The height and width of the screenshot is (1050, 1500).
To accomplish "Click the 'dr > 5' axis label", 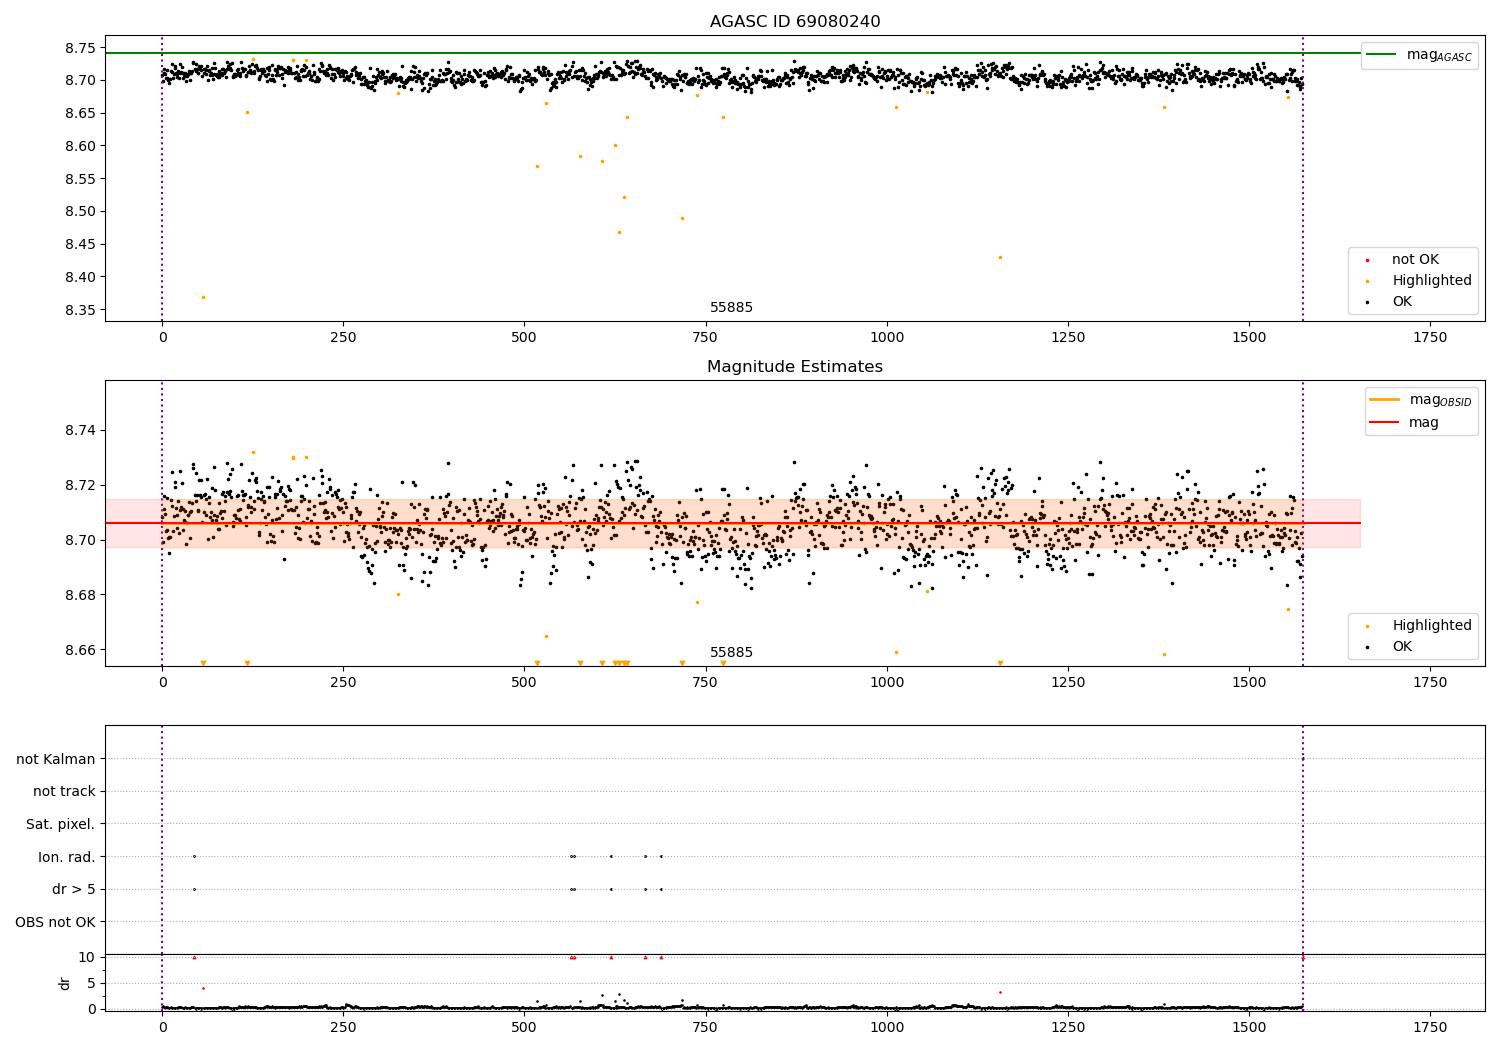I will point(74,890).
